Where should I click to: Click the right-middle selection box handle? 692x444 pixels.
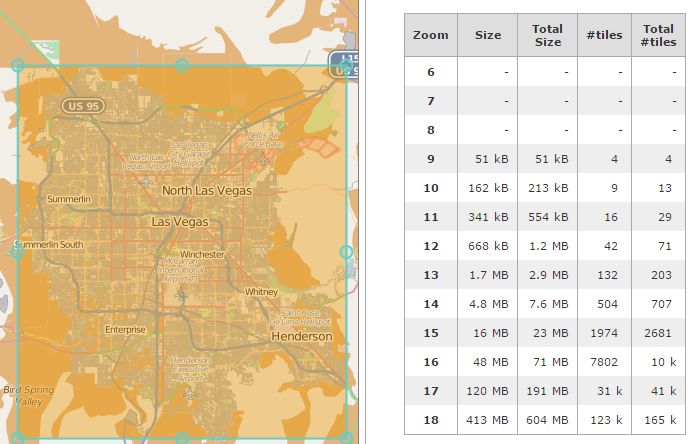click(347, 252)
